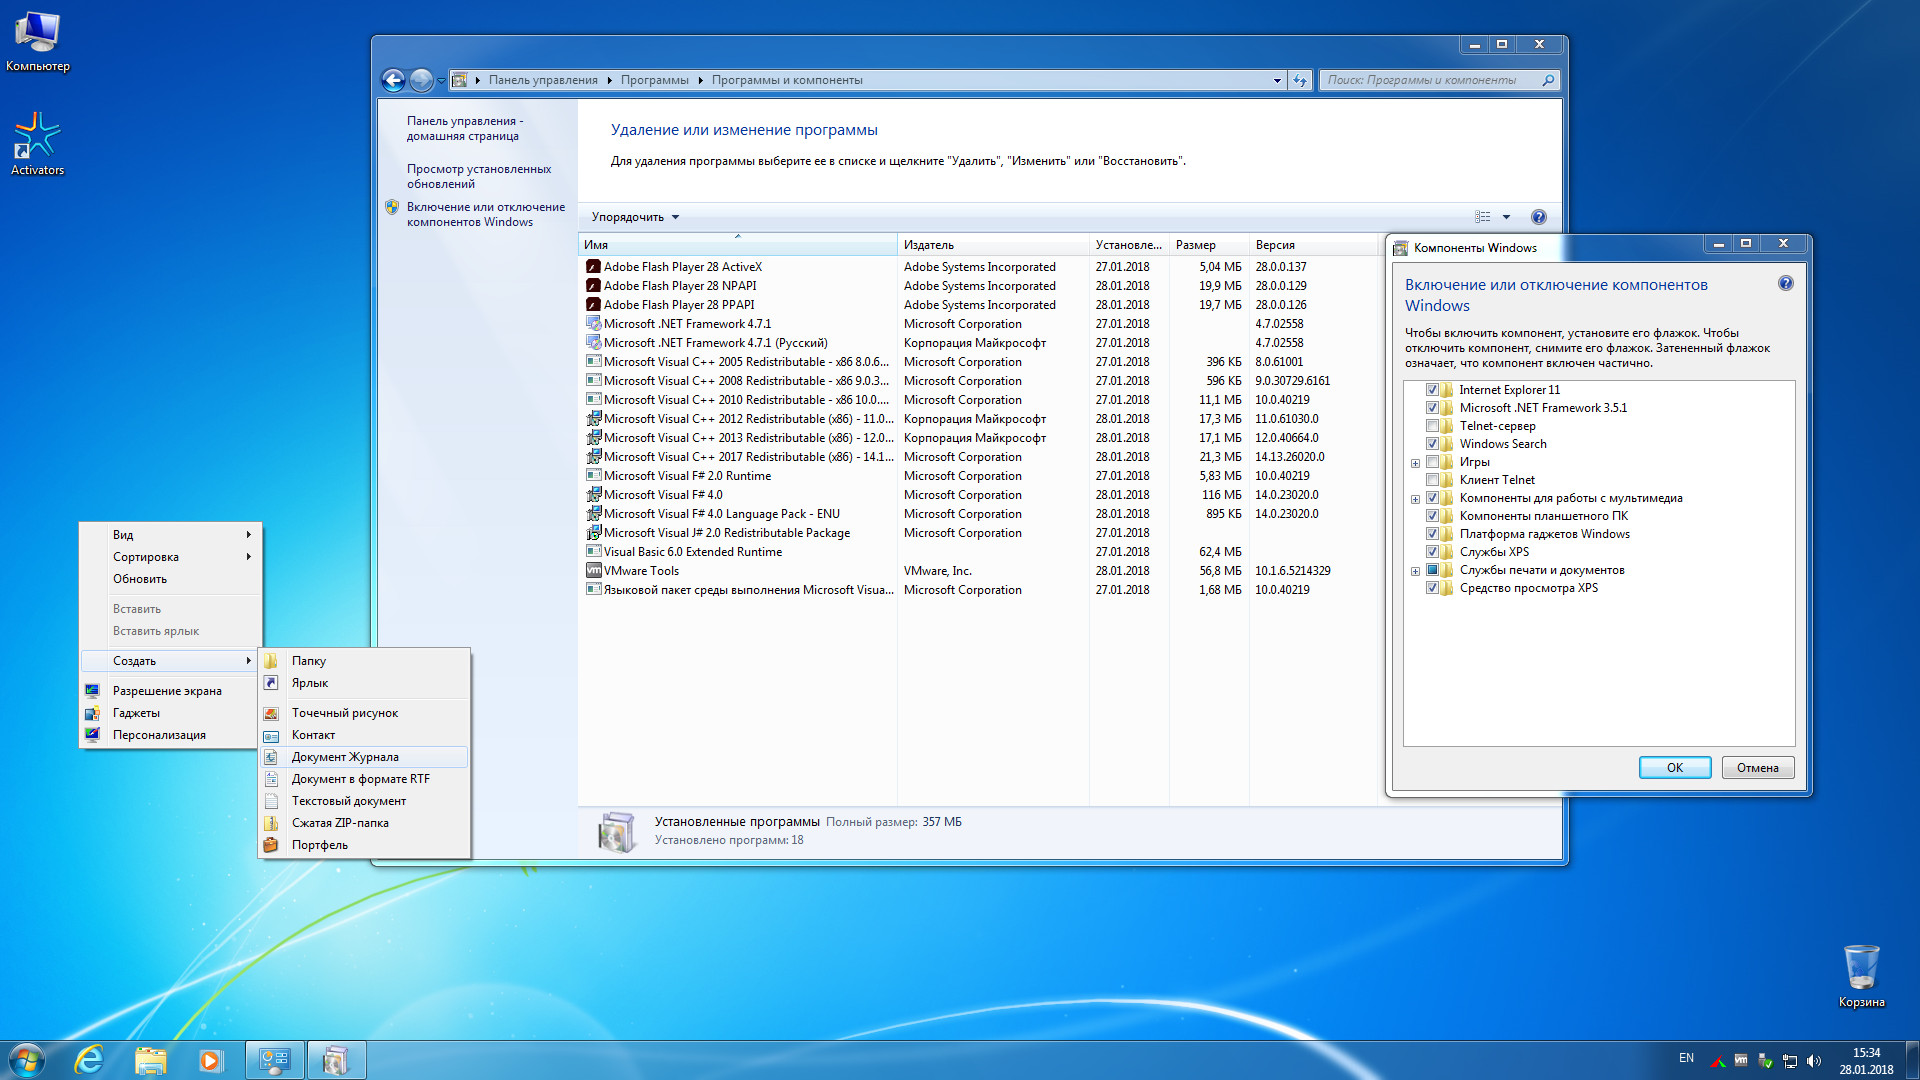1920x1080 pixels.
Task: Enable the Telnet-сервер checkbox
Action: click(1432, 426)
